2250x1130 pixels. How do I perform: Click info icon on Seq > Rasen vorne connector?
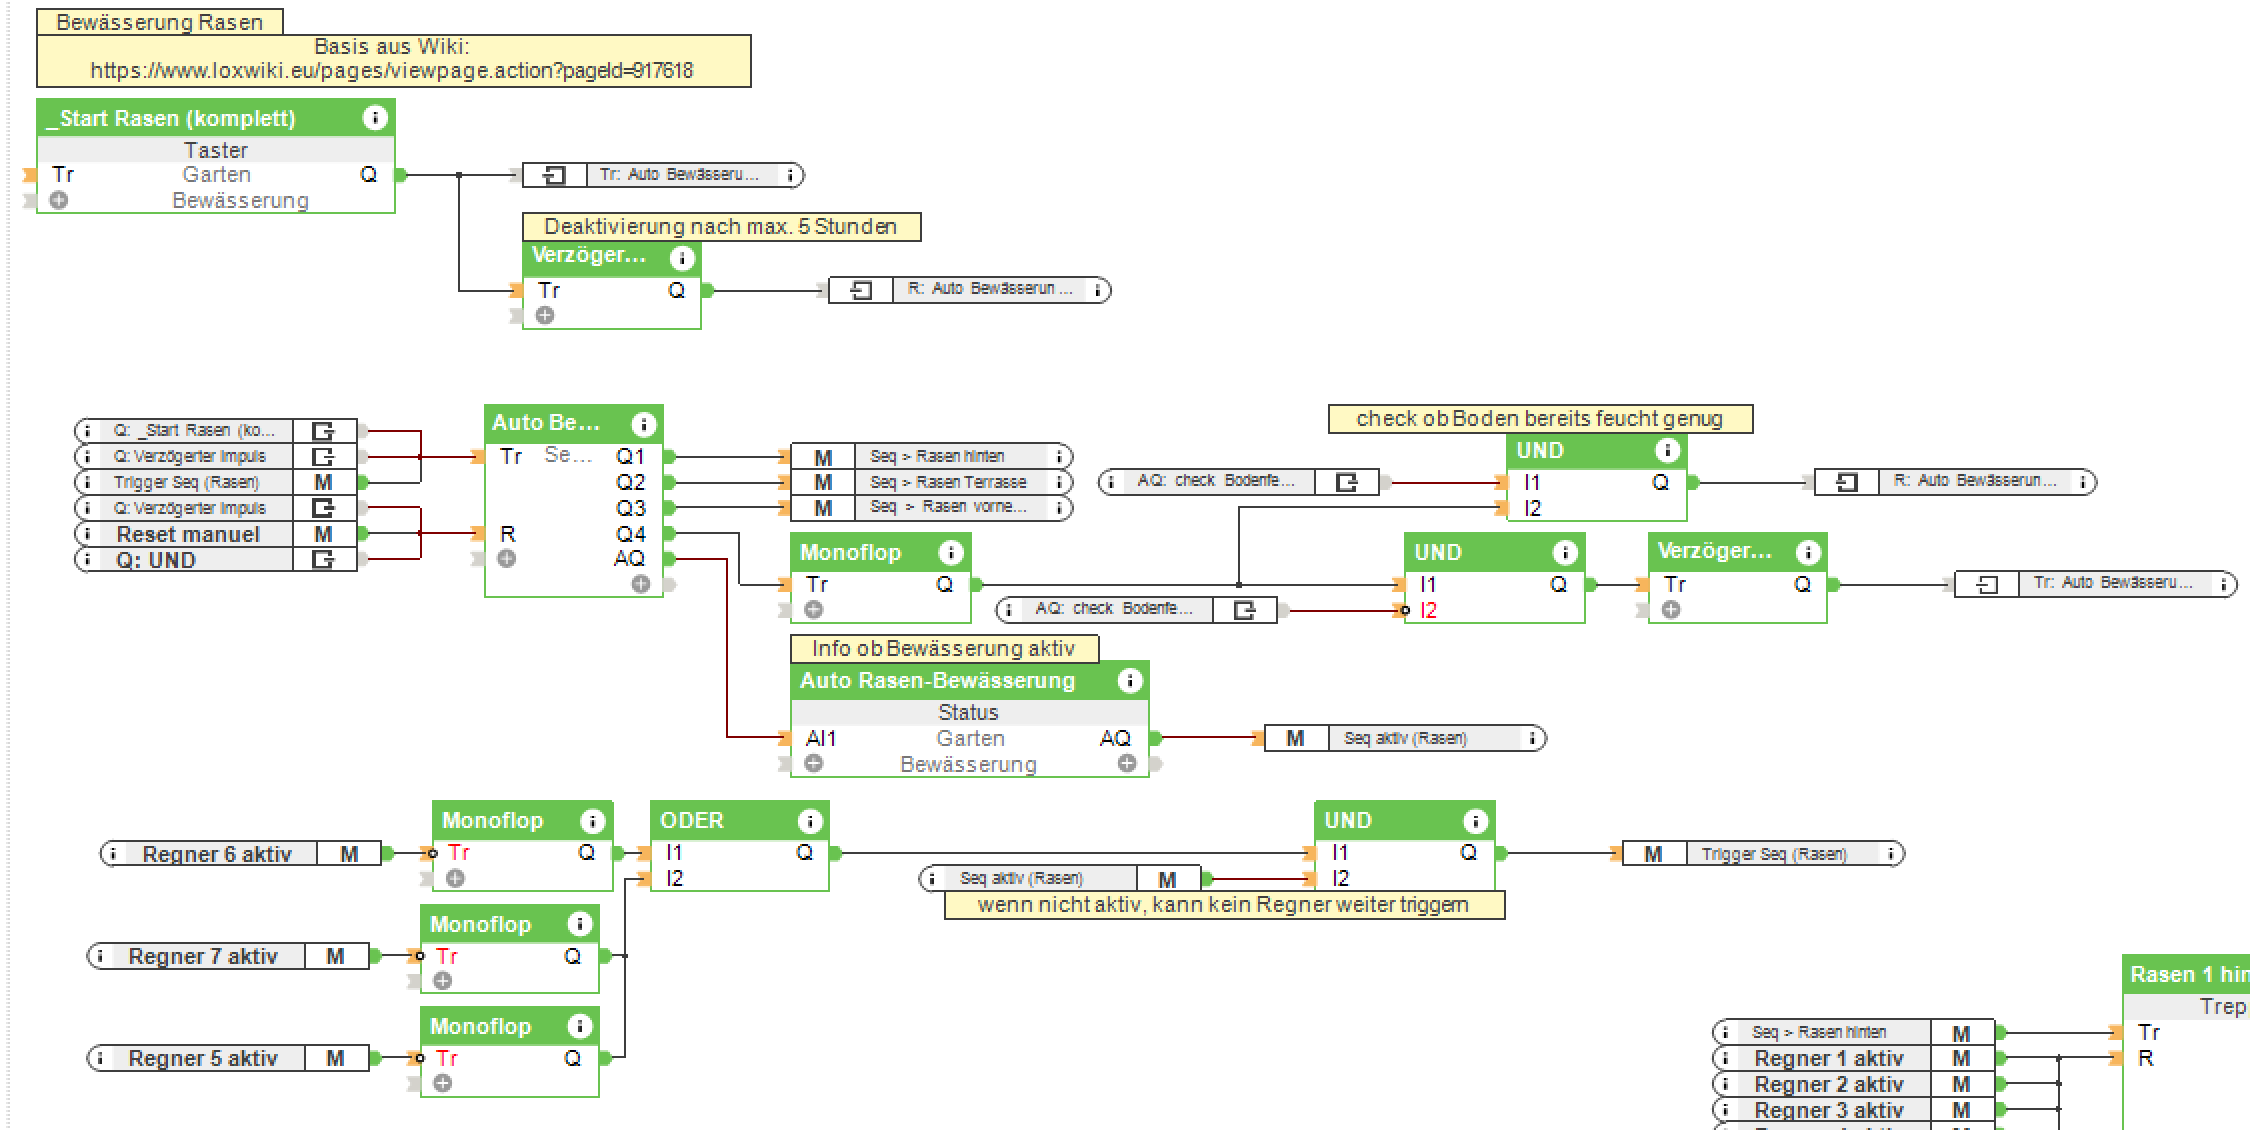pyautogui.click(x=1059, y=508)
